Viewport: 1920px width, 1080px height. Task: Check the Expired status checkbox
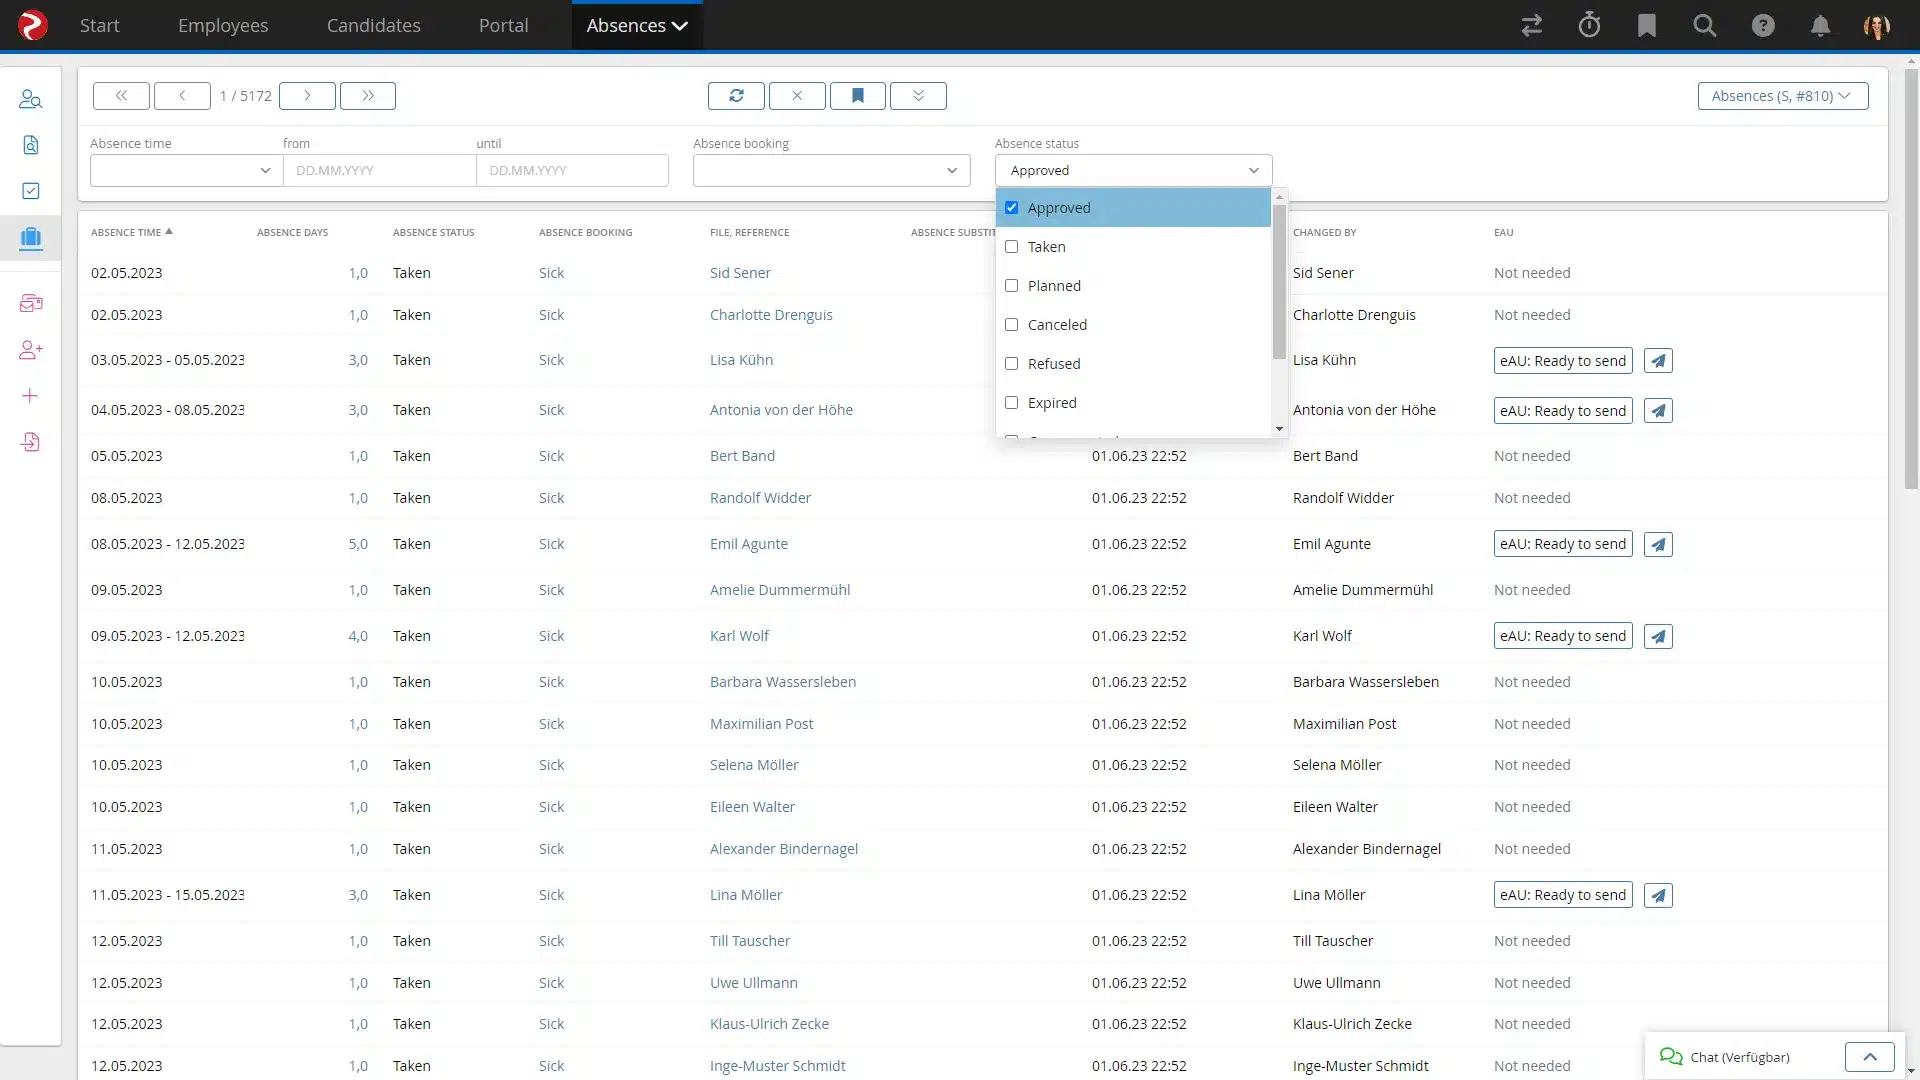coord(1011,403)
